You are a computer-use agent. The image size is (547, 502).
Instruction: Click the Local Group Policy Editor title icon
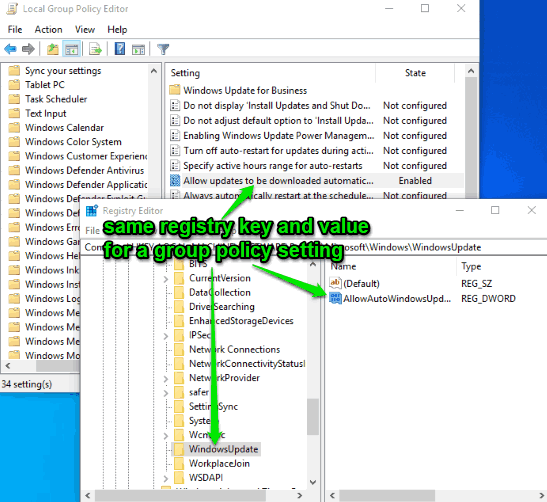[12, 9]
